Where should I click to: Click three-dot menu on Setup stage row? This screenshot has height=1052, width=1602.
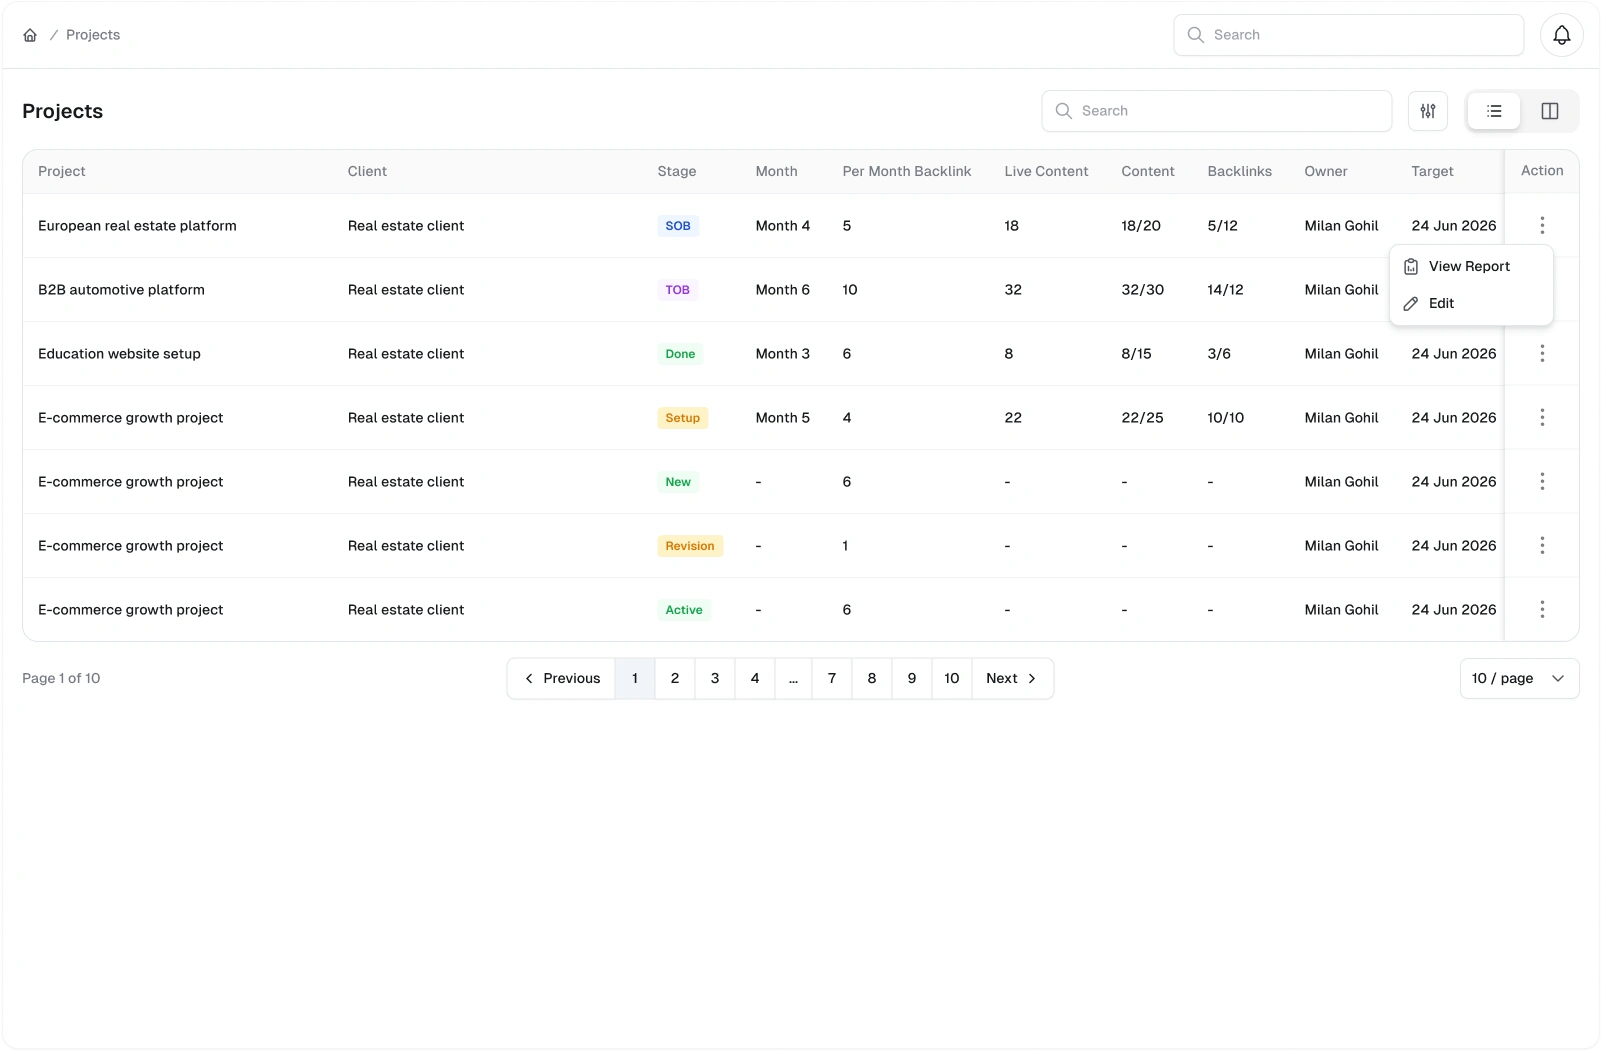tap(1541, 417)
